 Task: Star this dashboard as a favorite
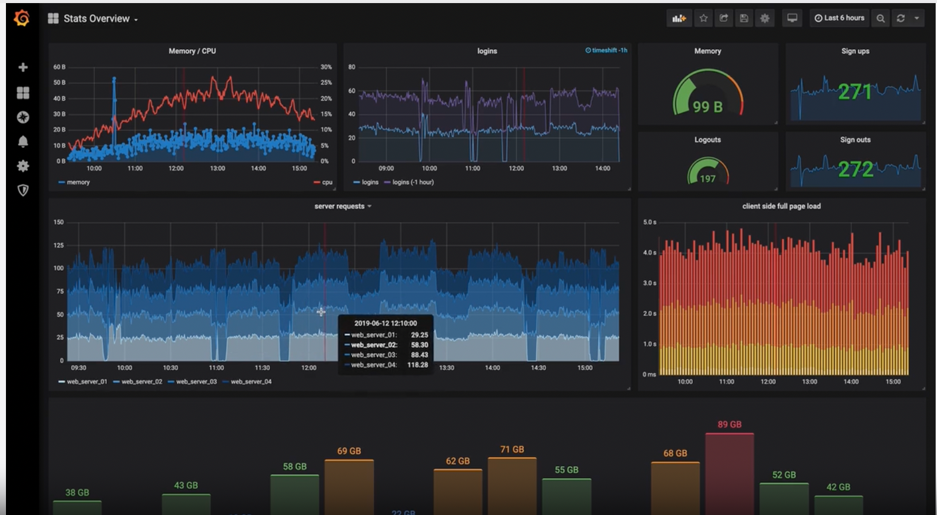click(703, 18)
